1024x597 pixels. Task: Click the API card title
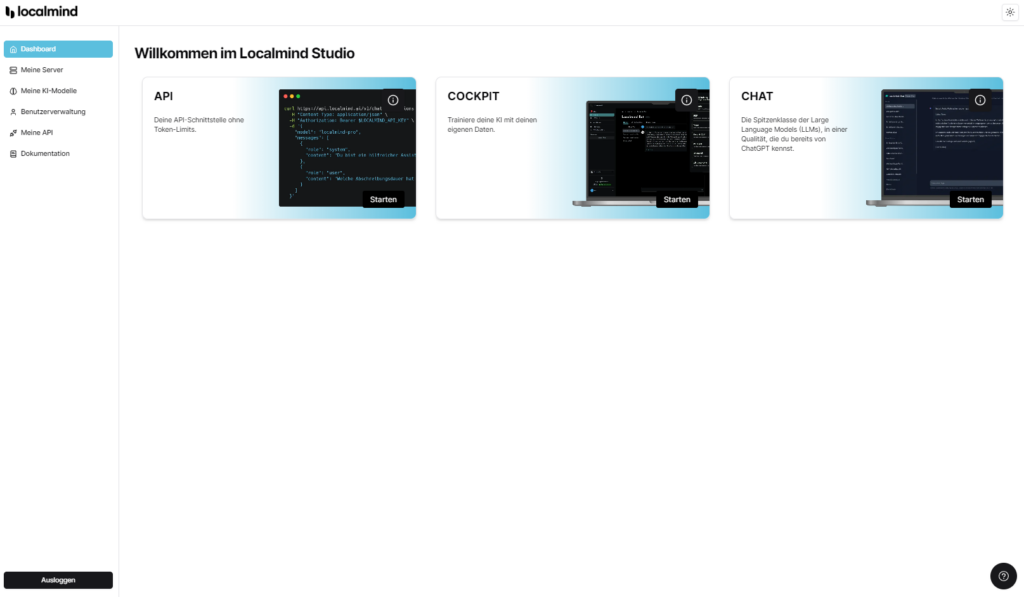click(163, 96)
